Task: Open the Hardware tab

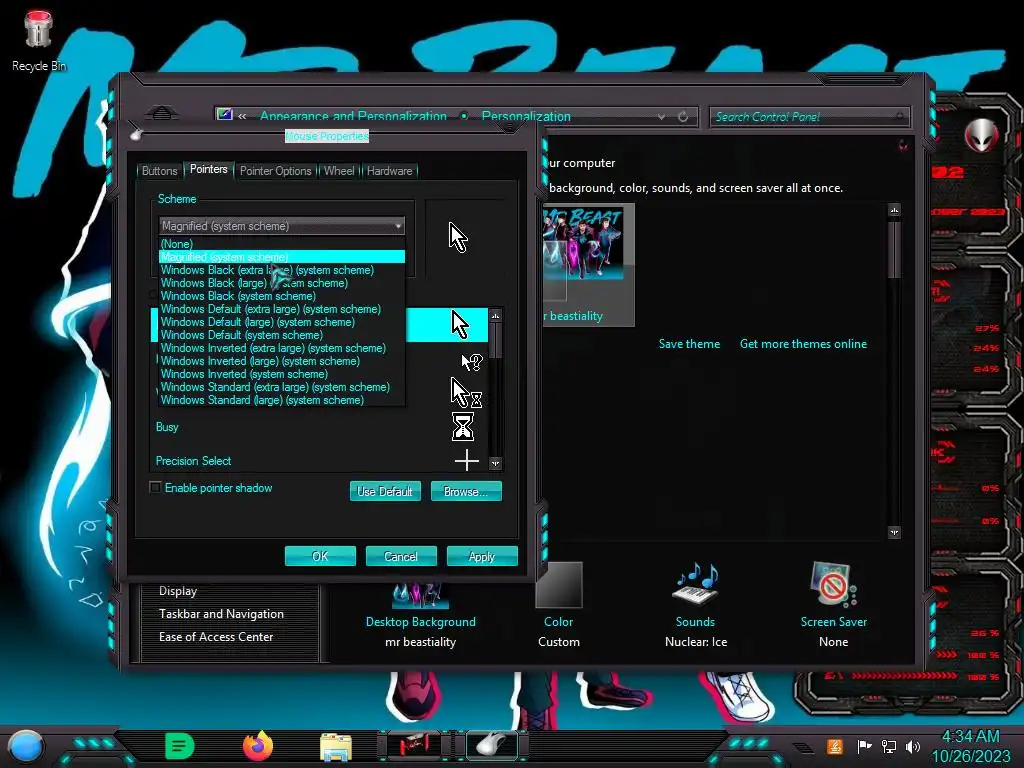Action: click(x=389, y=171)
